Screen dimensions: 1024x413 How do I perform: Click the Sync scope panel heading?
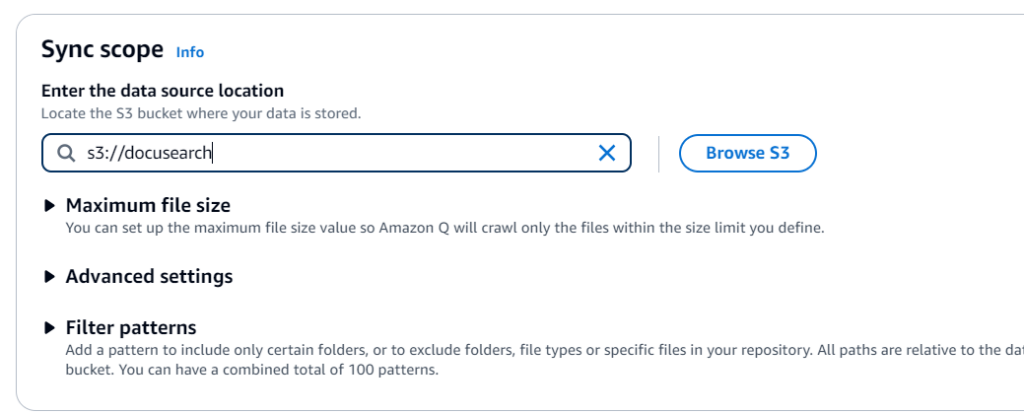click(x=103, y=50)
